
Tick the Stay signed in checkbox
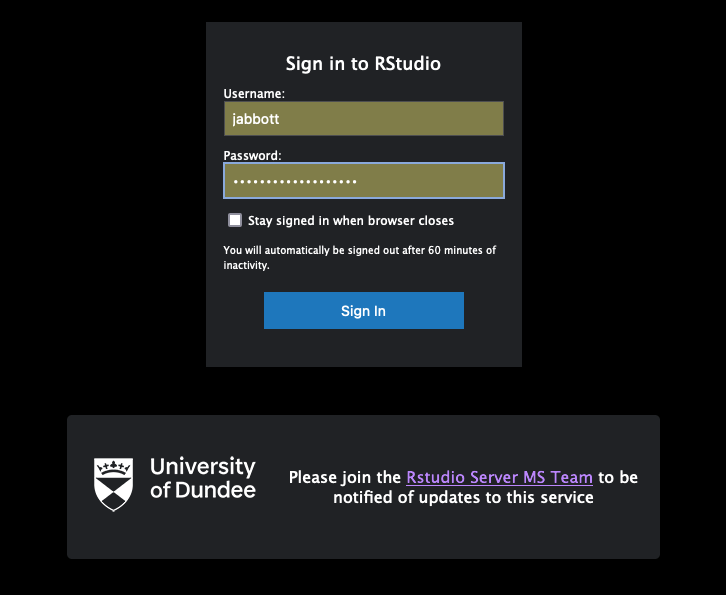coord(235,220)
